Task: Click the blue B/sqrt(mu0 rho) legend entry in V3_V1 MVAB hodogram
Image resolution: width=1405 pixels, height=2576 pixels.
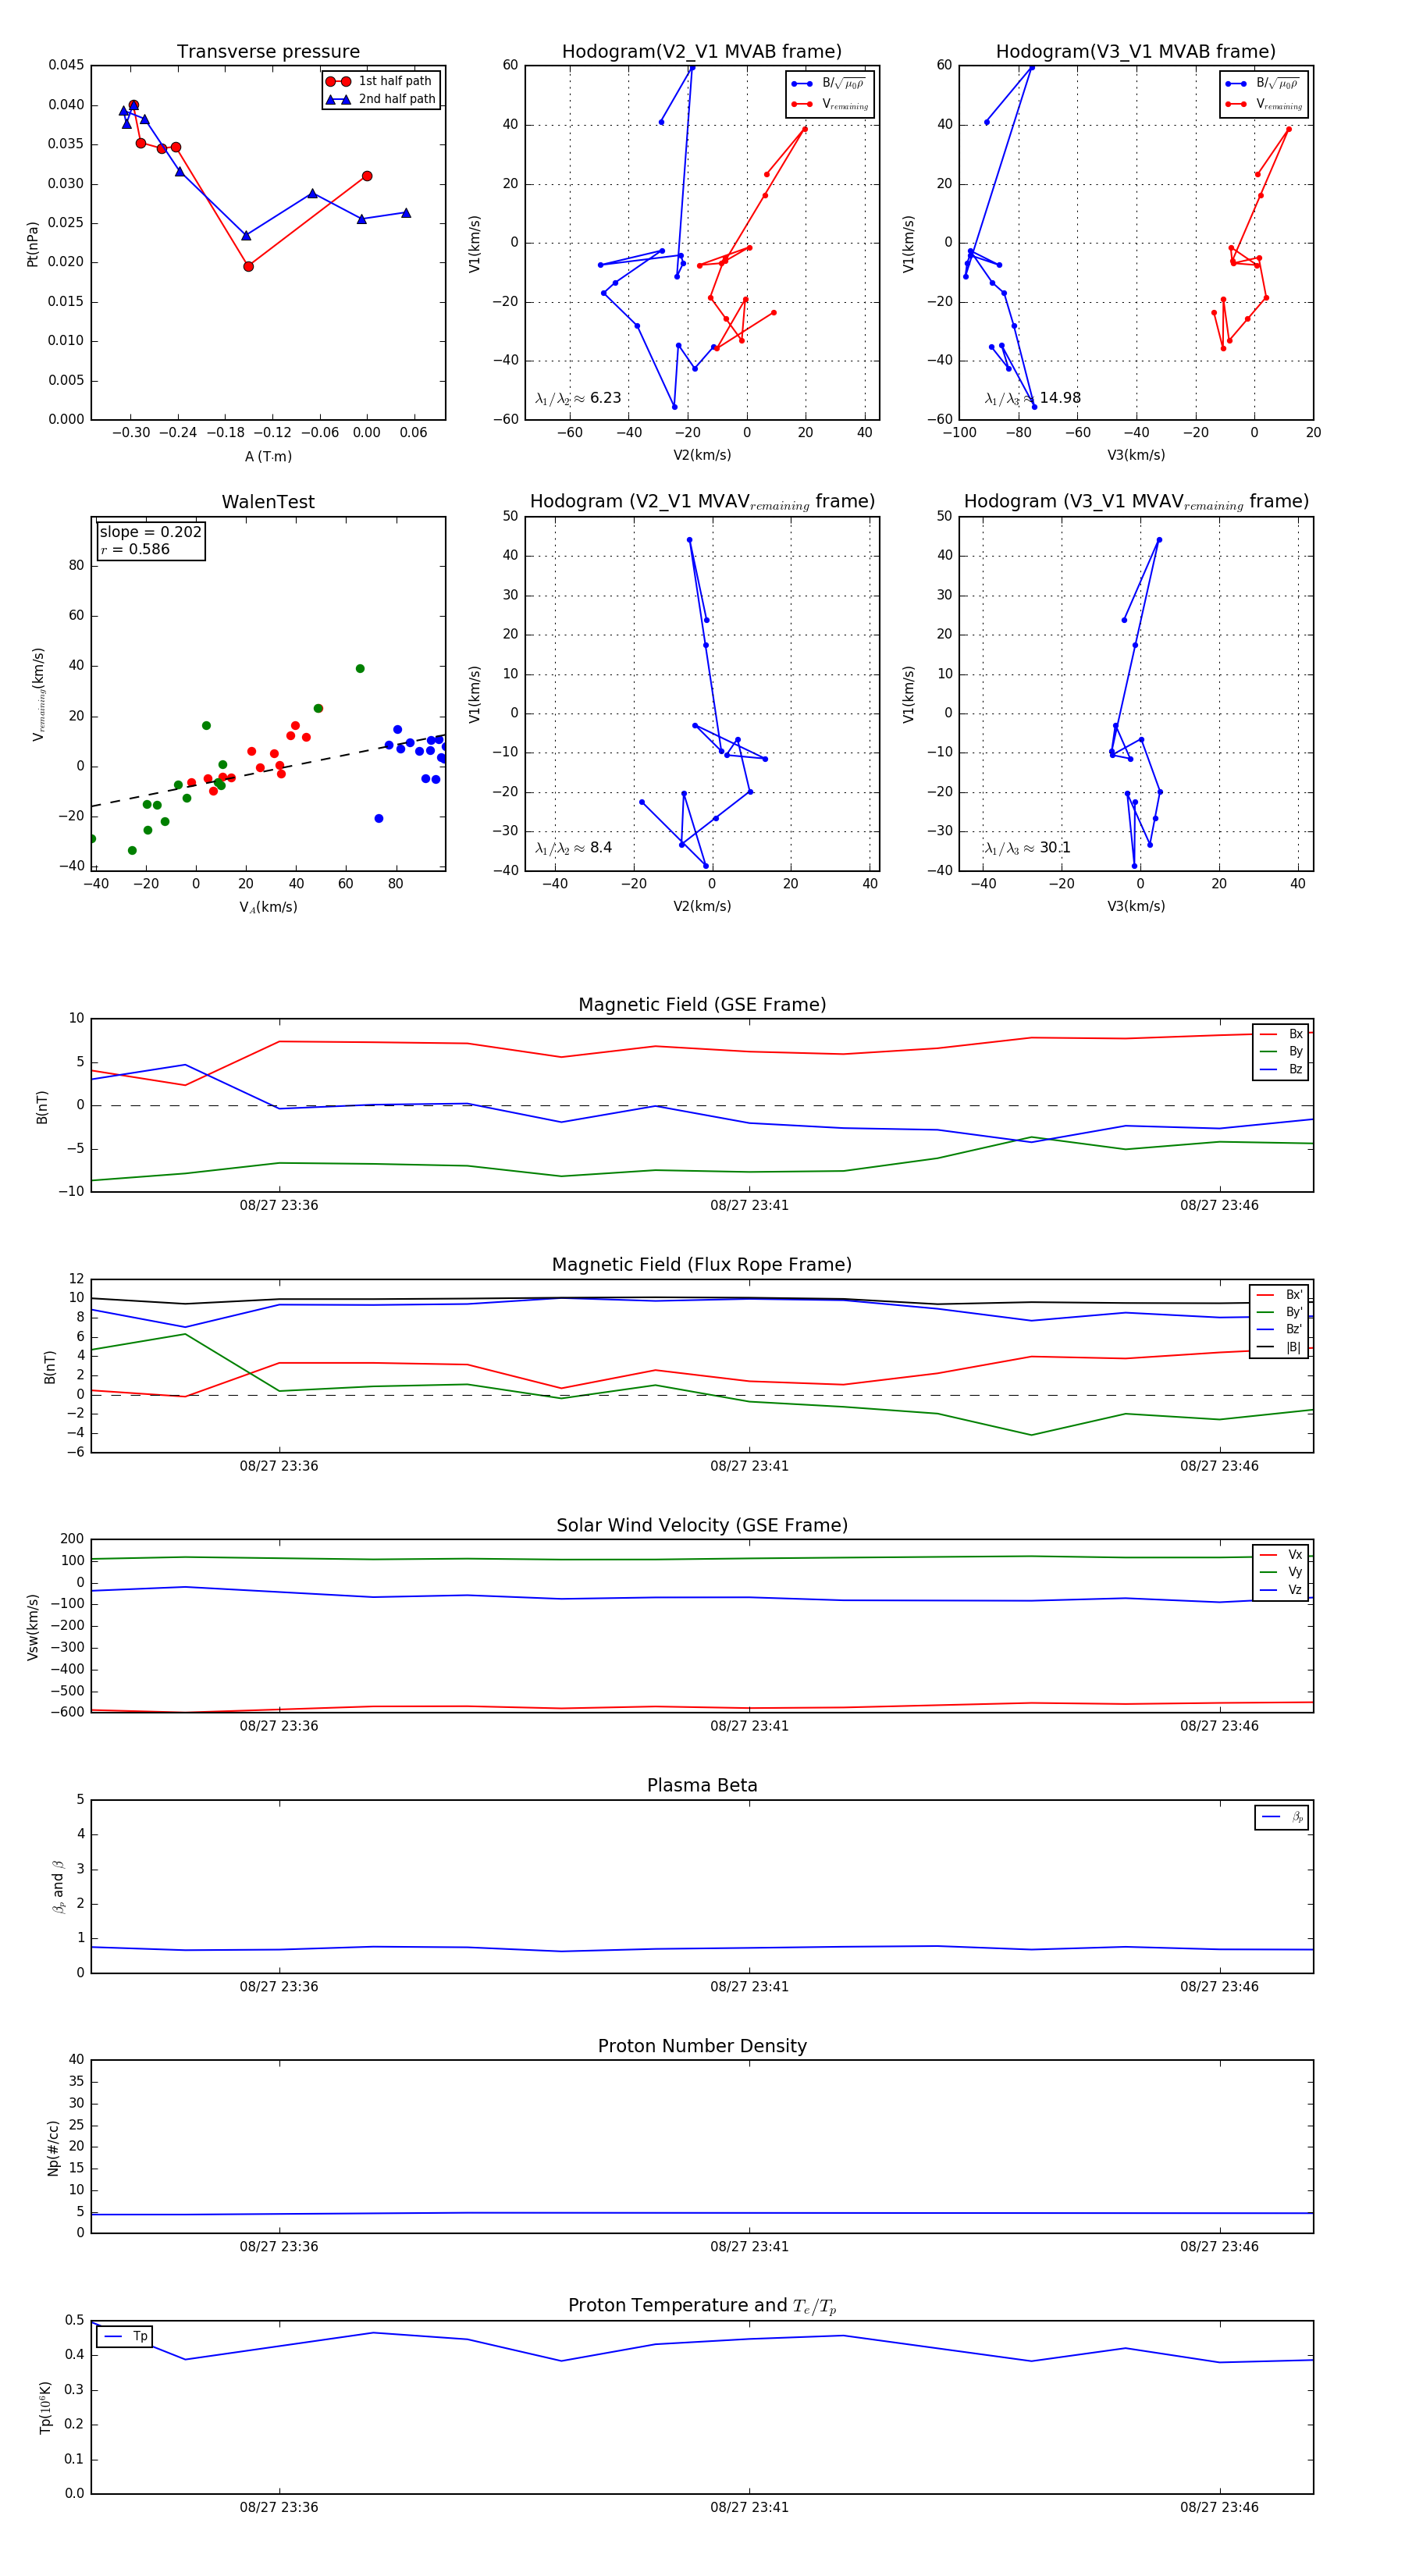Action: (1263, 83)
